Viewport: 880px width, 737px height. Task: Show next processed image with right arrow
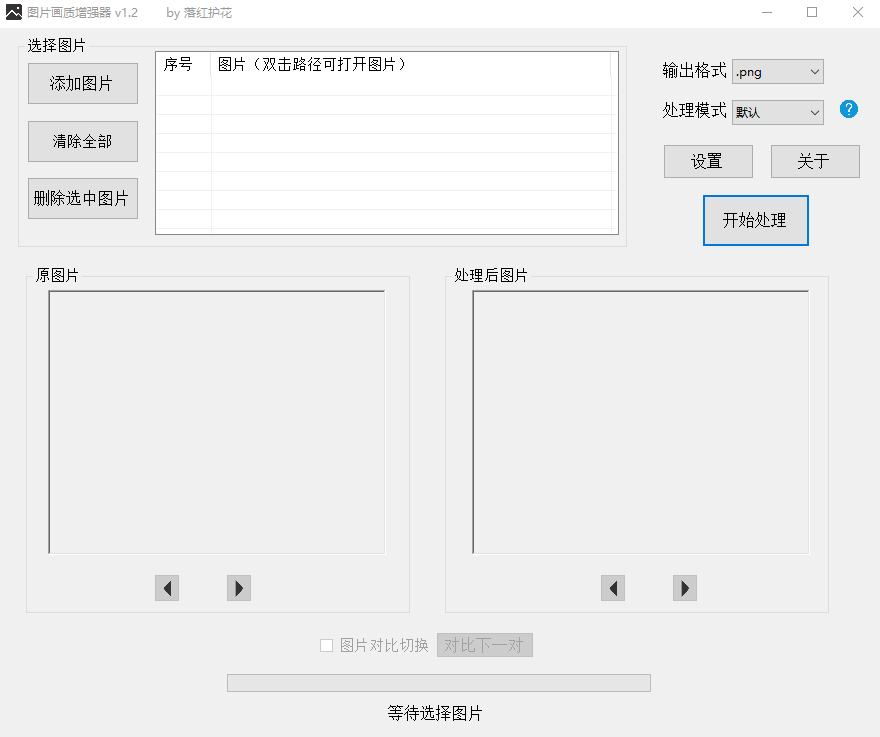685,588
